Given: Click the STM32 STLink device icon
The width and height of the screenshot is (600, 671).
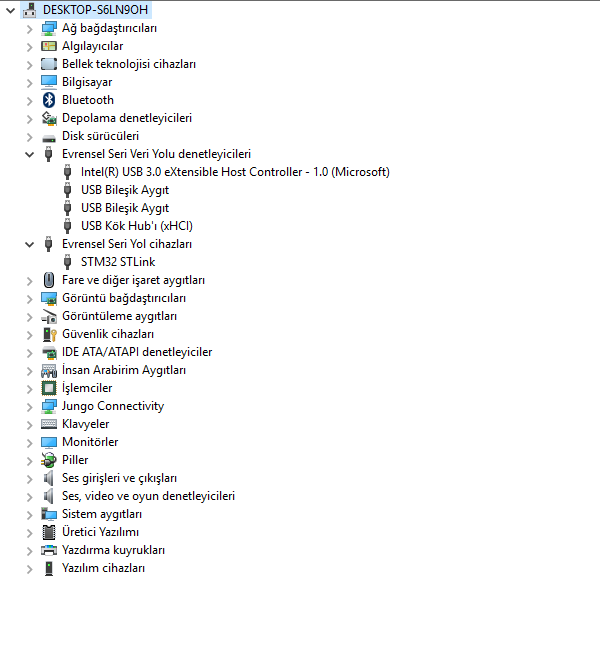Looking at the screenshot, I should [67, 262].
